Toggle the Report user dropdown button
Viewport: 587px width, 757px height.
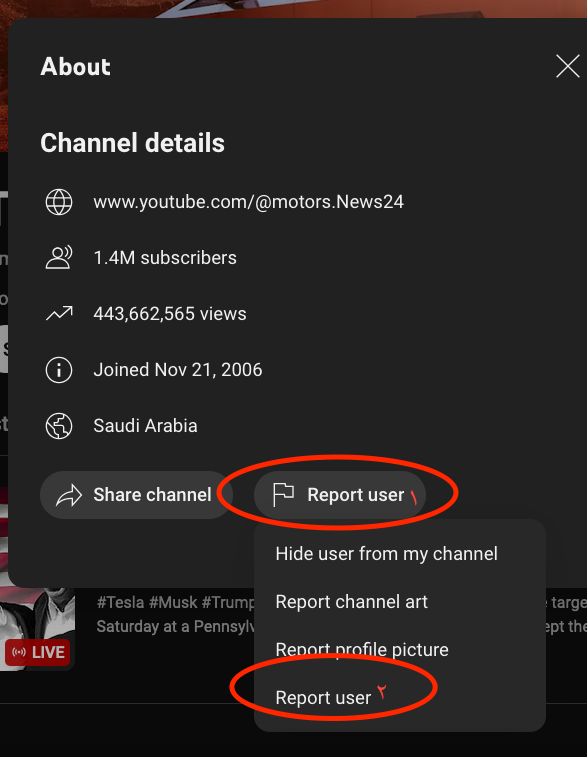(340, 495)
